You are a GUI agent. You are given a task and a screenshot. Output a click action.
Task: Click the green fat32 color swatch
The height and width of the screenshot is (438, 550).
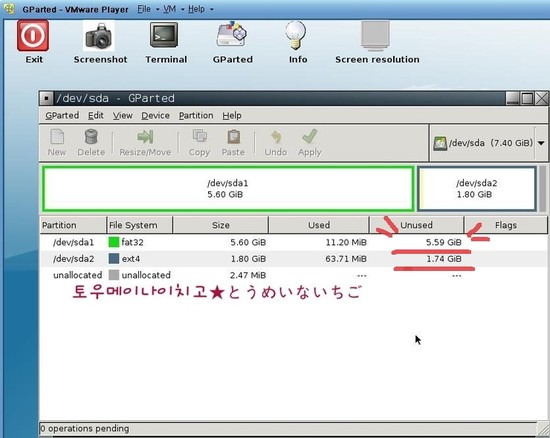114,242
